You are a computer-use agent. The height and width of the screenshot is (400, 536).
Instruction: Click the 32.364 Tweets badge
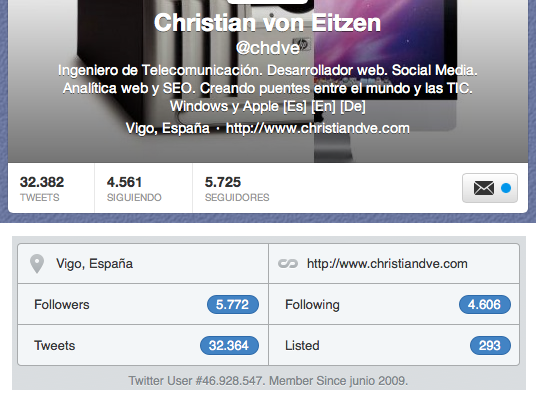coord(229,345)
